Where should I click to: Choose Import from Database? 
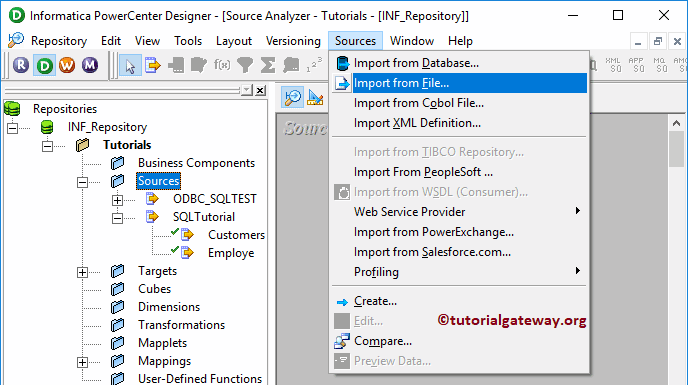coord(459,63)
